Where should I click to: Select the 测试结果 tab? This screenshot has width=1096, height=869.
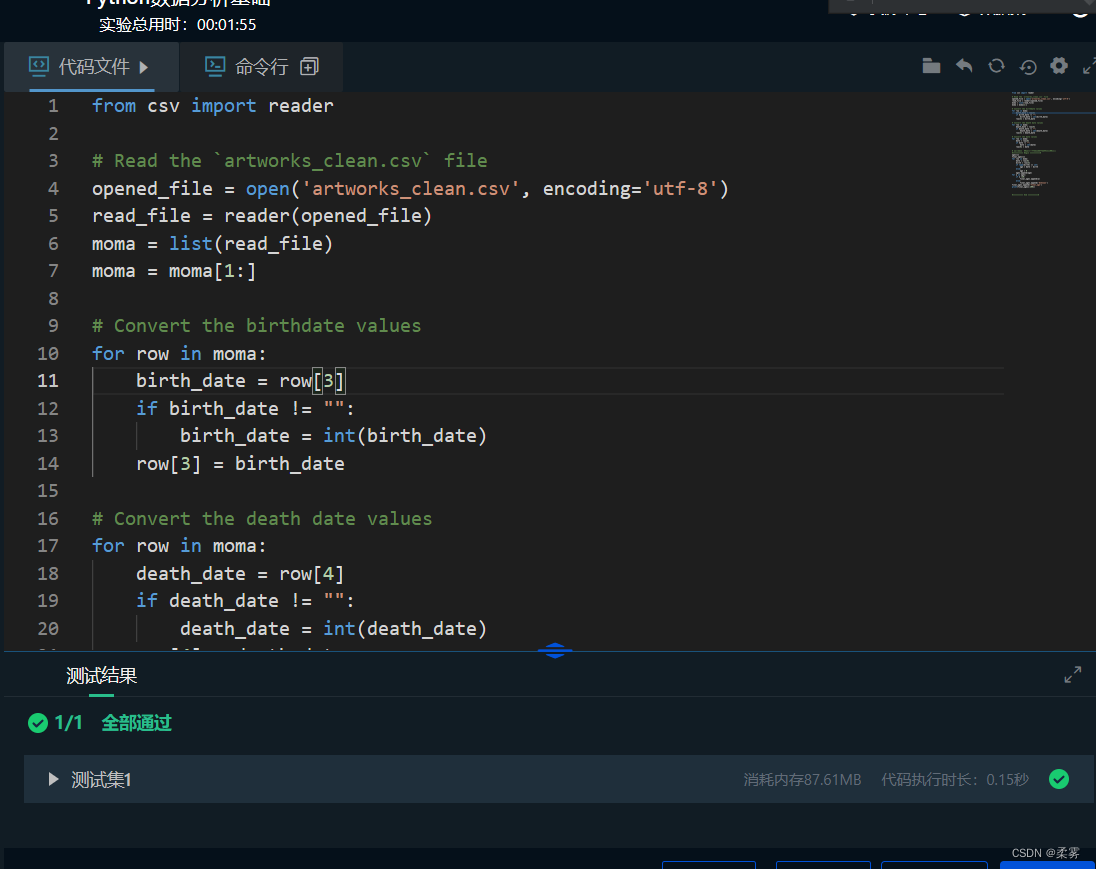[x=101, y=675]
